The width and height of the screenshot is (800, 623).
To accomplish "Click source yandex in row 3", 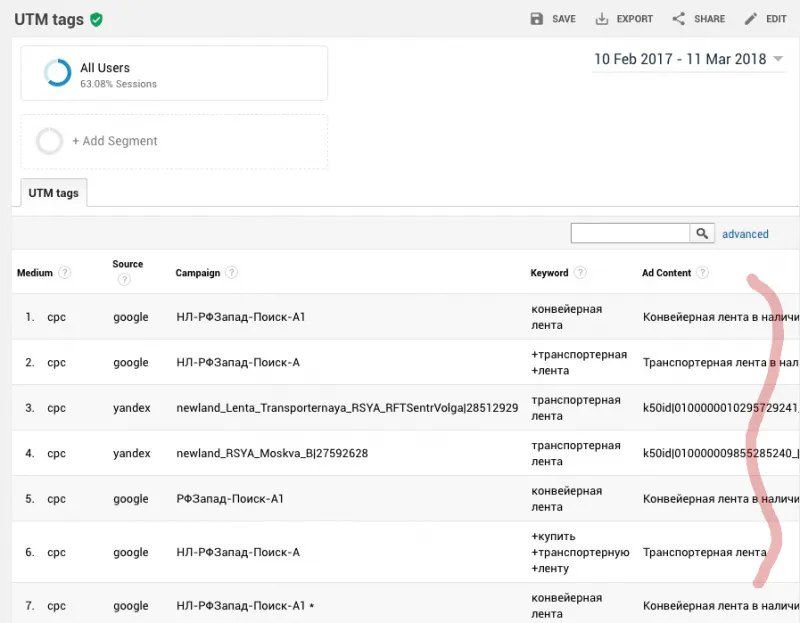I will coord(132,408).
